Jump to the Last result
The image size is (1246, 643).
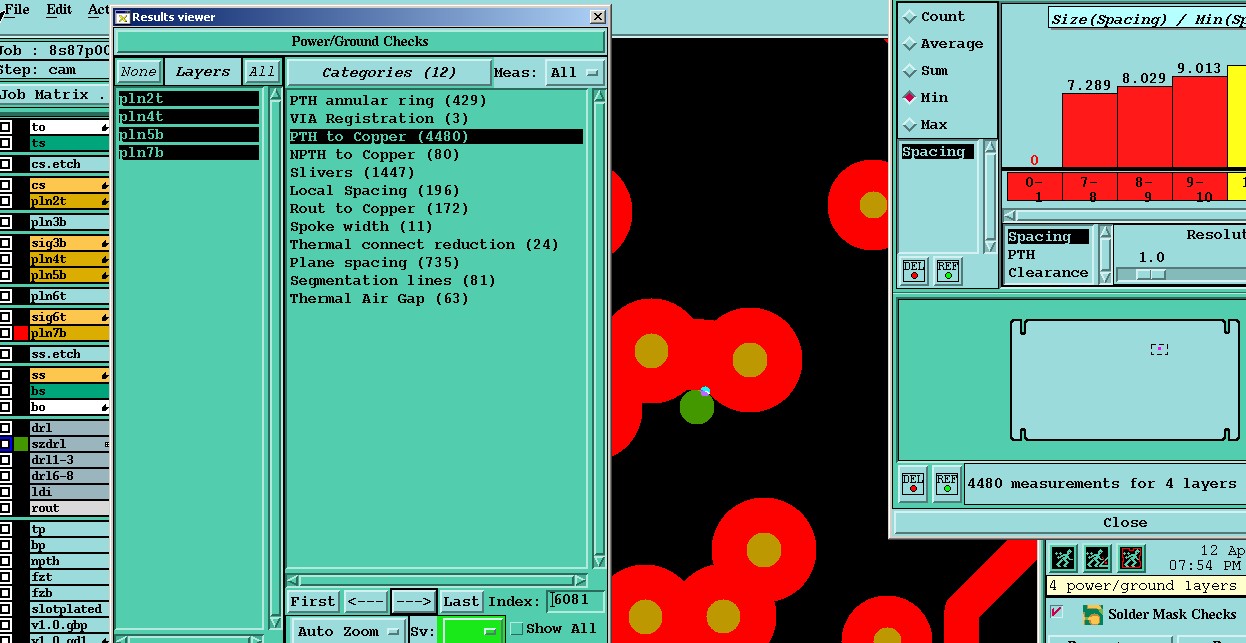coord(461,601)
